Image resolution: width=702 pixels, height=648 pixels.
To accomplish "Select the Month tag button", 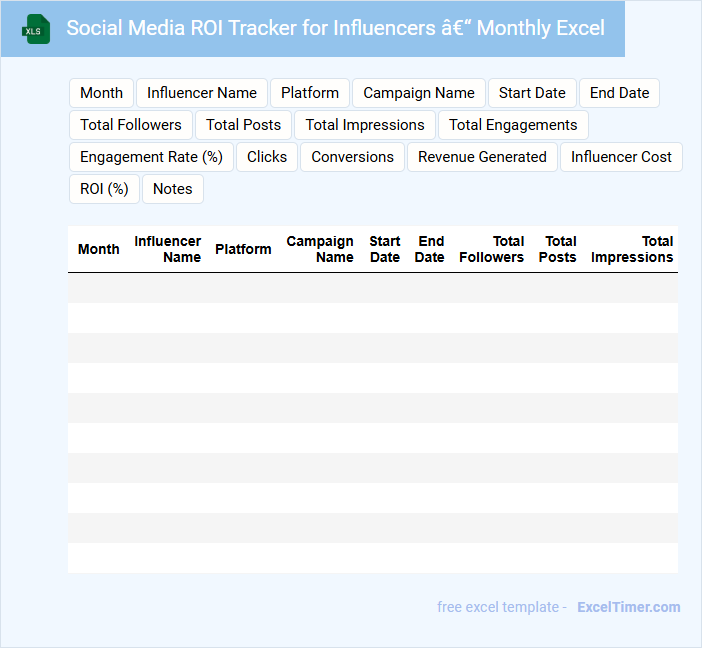I will coord(101,93).
